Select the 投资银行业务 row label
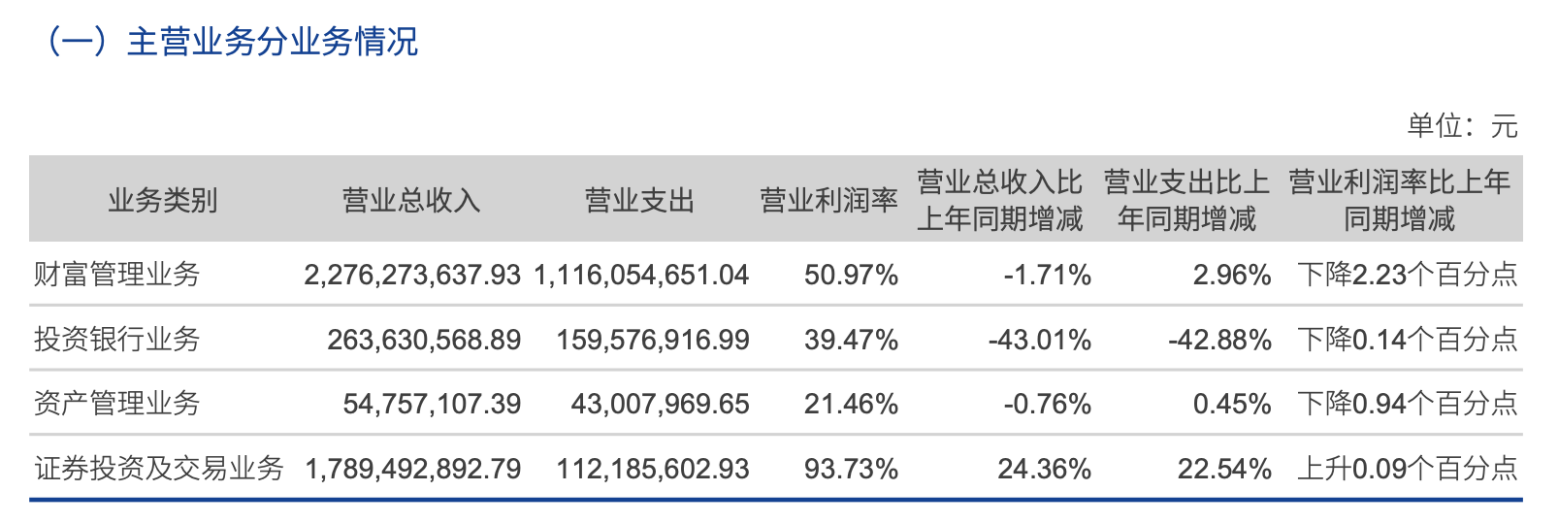Screen dimensions: 1558x524 click(117, 340)
